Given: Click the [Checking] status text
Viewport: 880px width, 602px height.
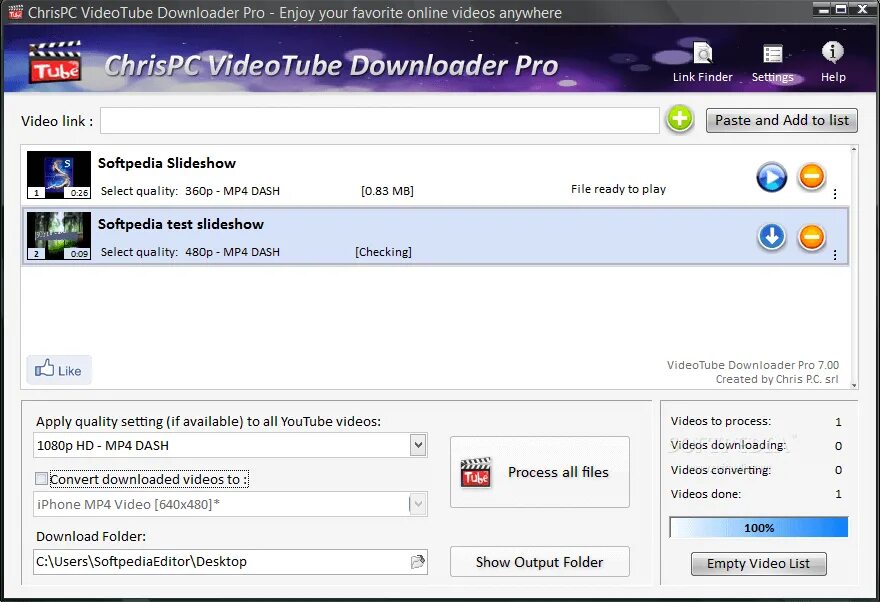Looking at the screenshot, I should point(383,252).
